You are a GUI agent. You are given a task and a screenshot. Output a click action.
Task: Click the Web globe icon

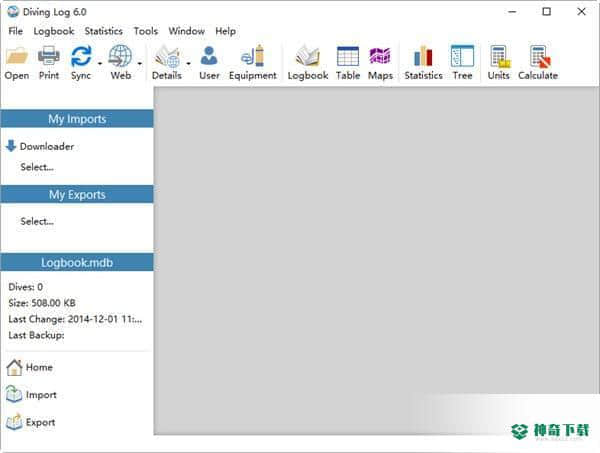(x=120, y=56)
